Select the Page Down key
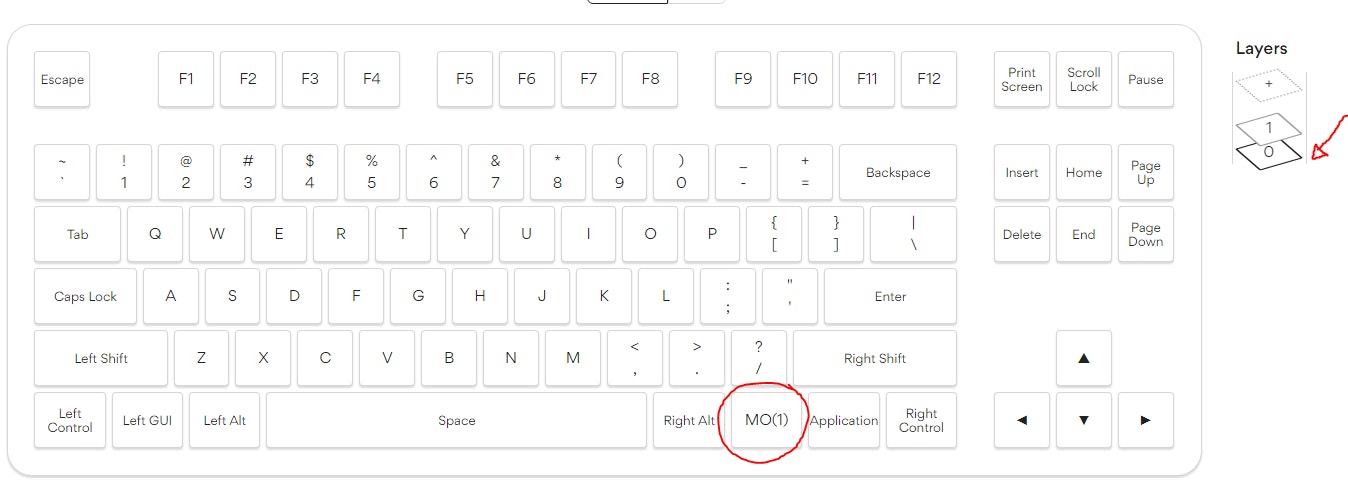 coord(1145,234)
